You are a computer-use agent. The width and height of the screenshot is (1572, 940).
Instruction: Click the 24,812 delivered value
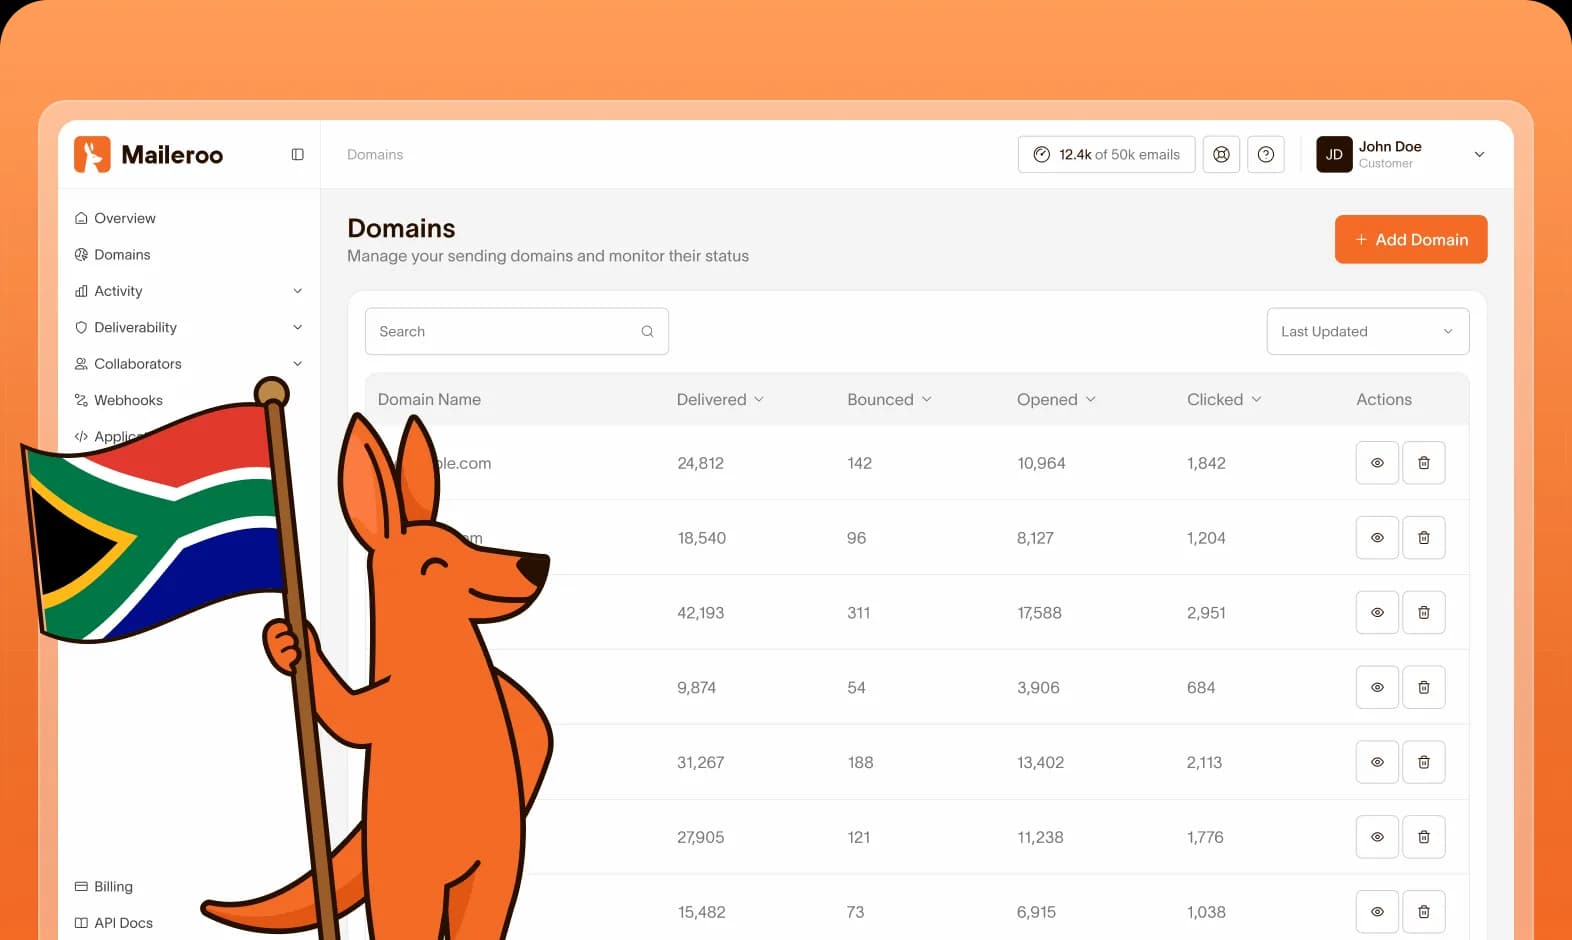[x=700, y=463]
